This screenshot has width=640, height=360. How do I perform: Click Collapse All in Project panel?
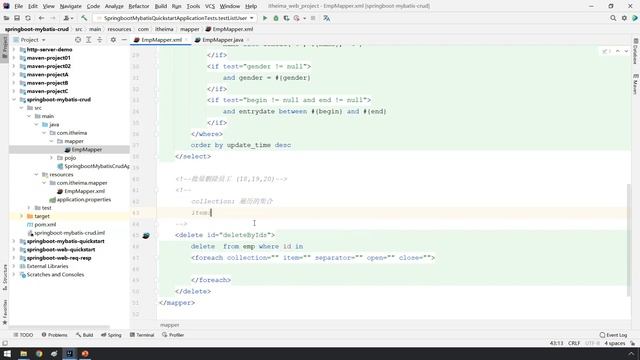[100, 40]
